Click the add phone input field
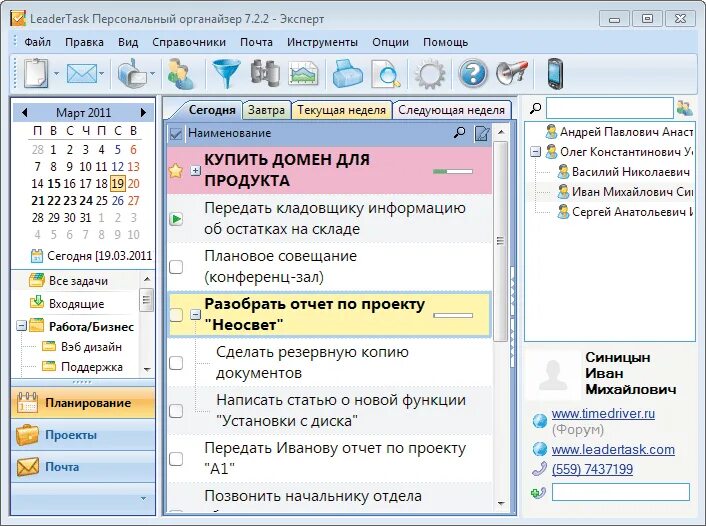 620,492
